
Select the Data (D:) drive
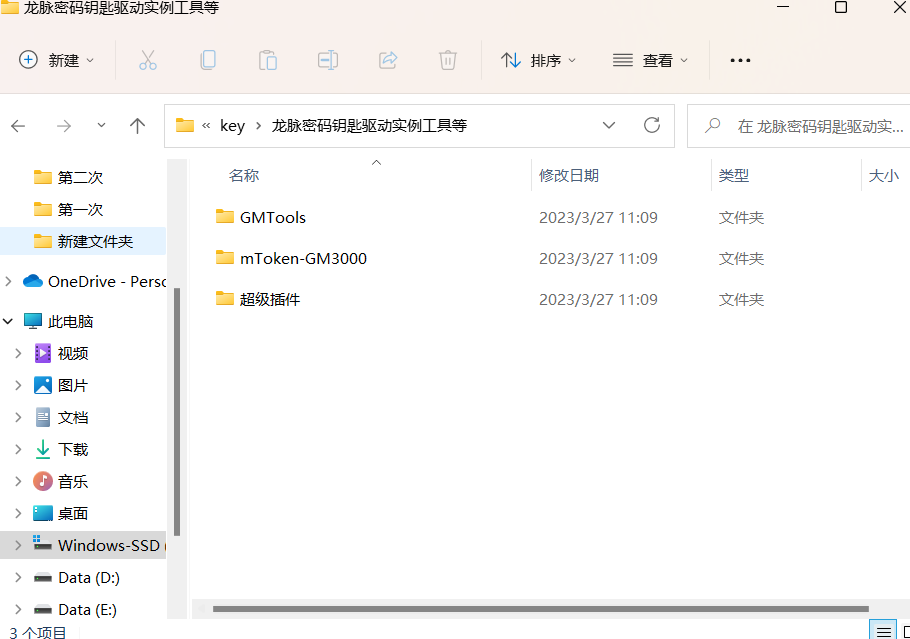click(89, 578)
